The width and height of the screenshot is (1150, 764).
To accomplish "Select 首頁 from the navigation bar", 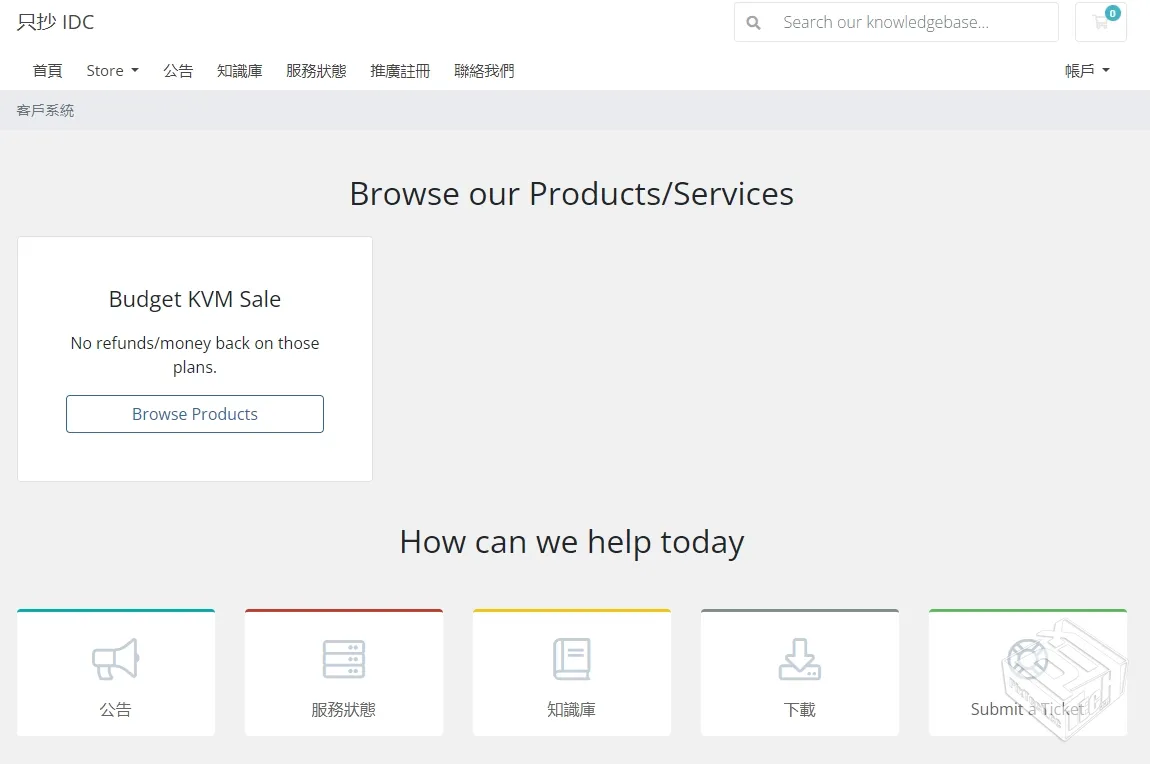I will tap(47, 70).
